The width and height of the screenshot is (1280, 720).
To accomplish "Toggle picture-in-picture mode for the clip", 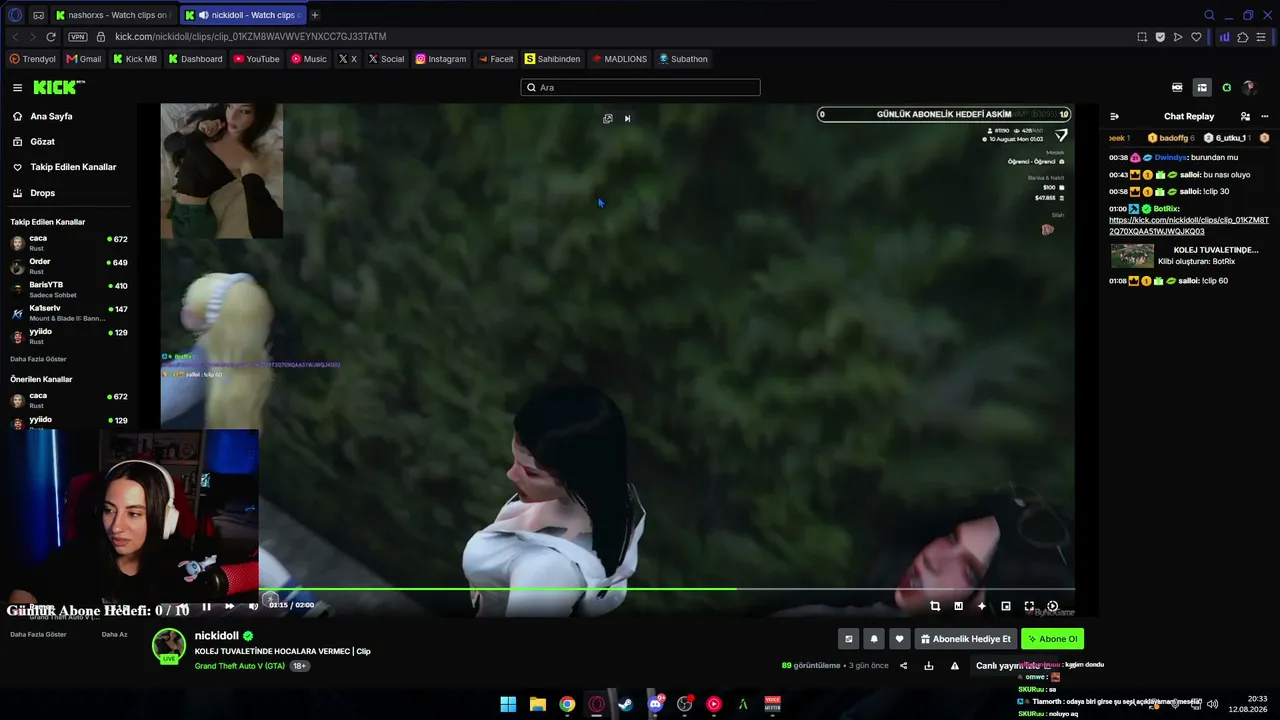I will point(1006,606).
